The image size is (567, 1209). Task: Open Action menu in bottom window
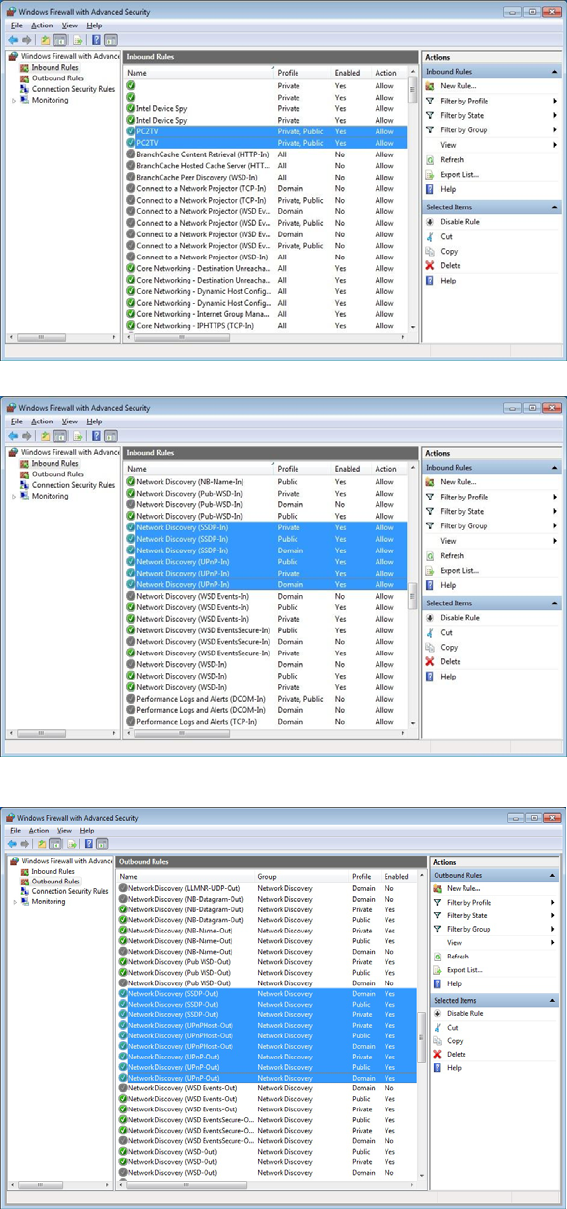(x=39, y=830)
